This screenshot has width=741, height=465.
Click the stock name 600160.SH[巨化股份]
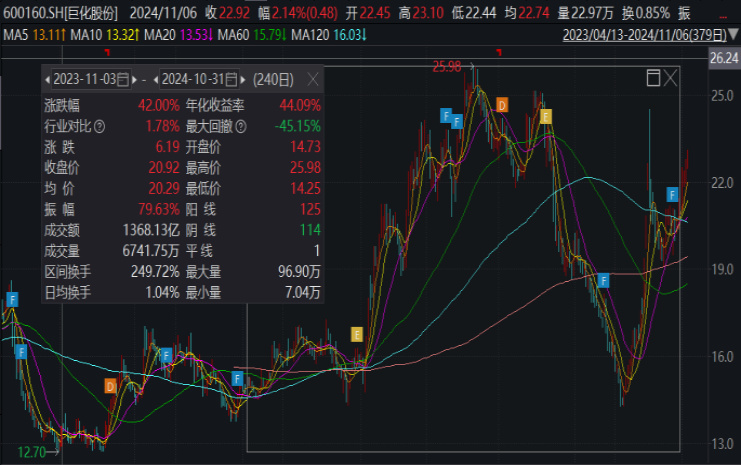coord(60,13)
